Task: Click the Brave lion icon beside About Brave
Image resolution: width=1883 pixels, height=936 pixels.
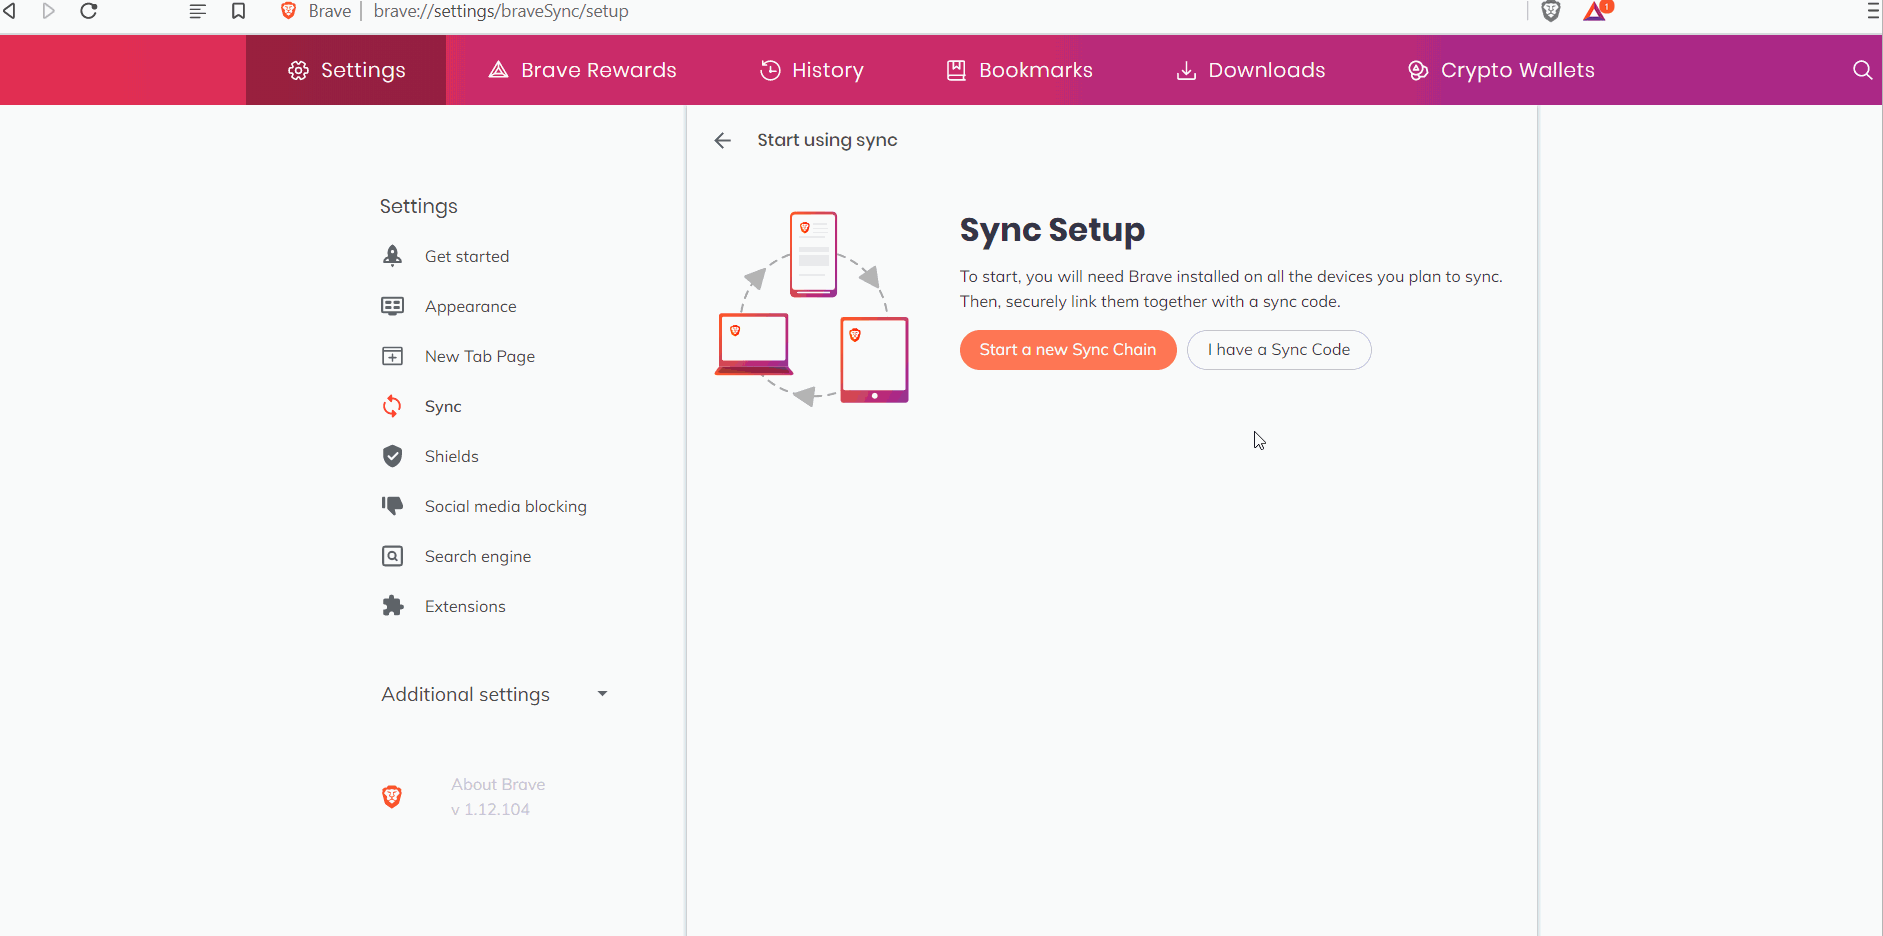Action: point(391,796)
